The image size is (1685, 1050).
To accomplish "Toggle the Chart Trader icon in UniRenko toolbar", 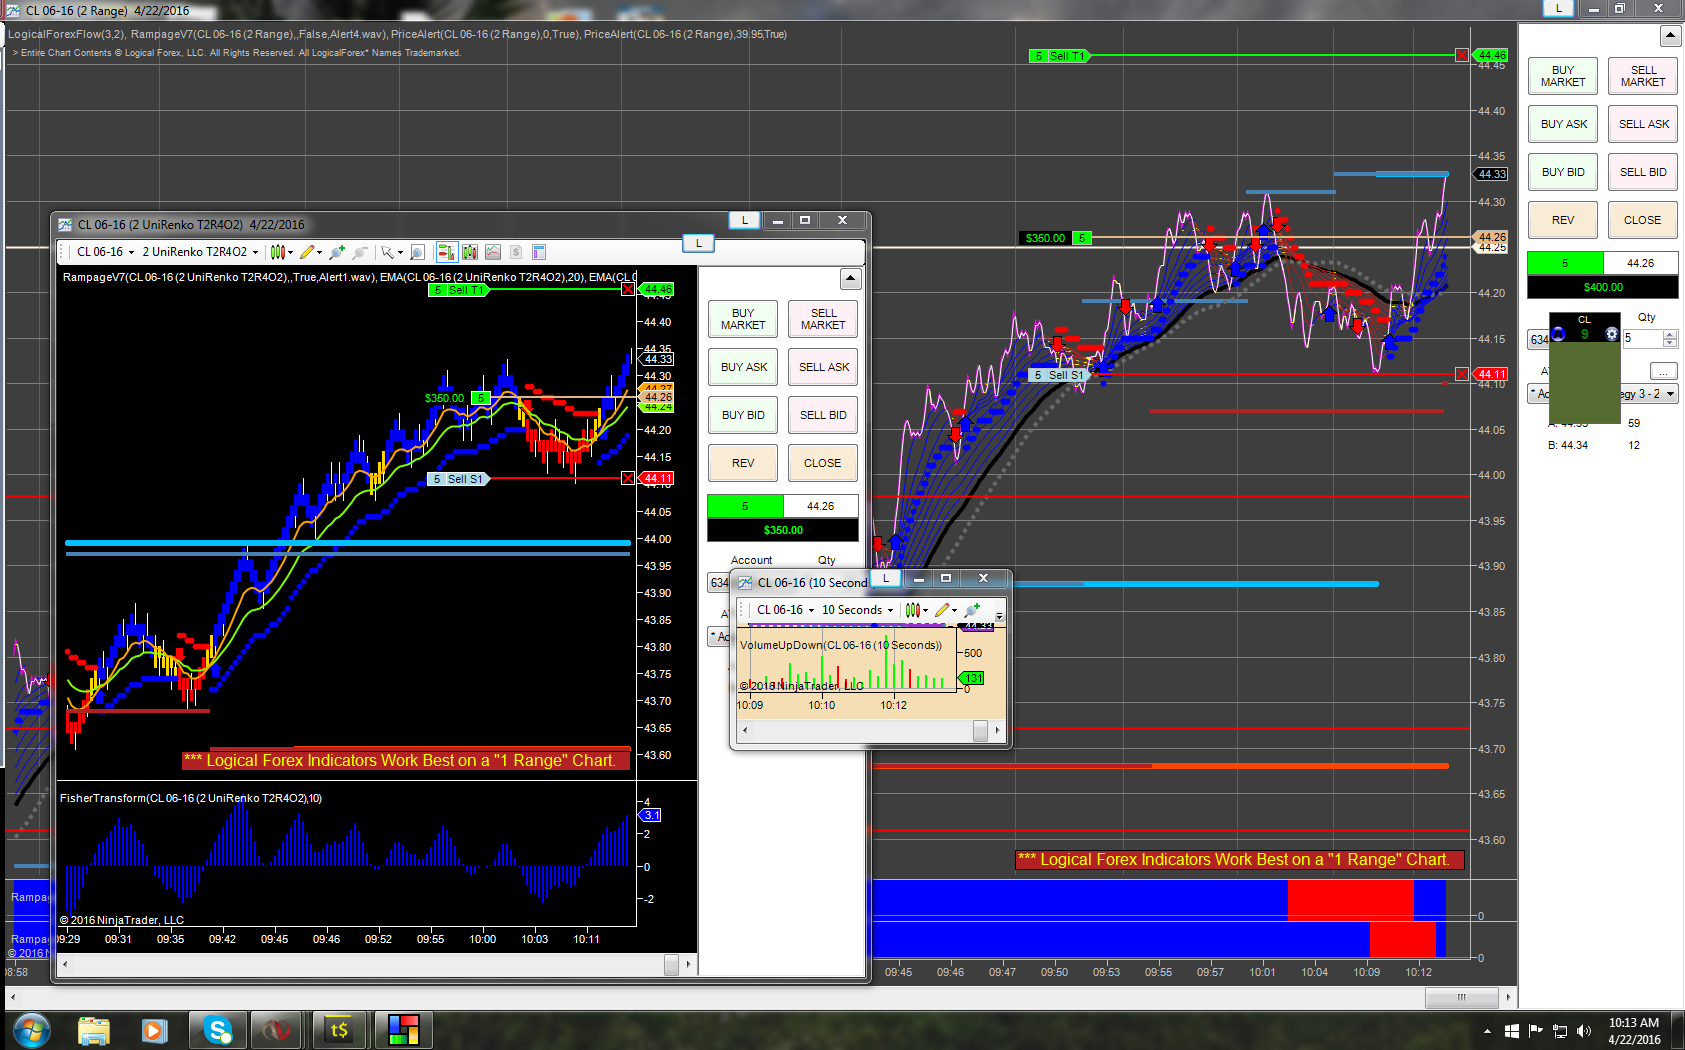I will point(446,252).
